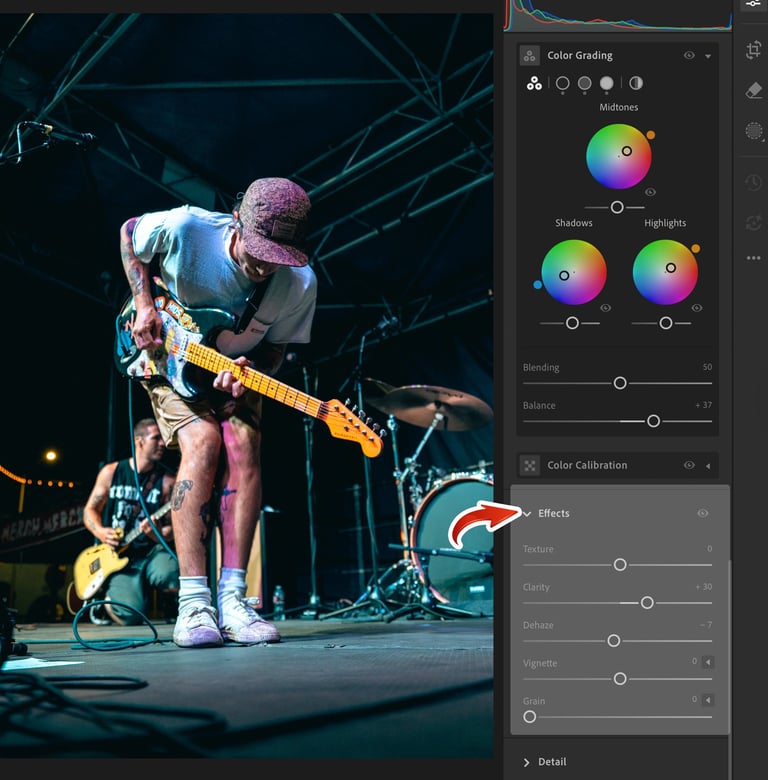768x780 pixels.
Task: Click the Texture slider handle
Action: [620, 564]
